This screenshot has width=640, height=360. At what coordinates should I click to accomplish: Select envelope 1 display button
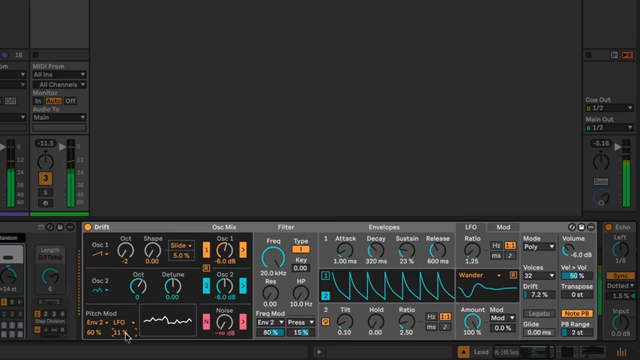[x=325, y=276]
